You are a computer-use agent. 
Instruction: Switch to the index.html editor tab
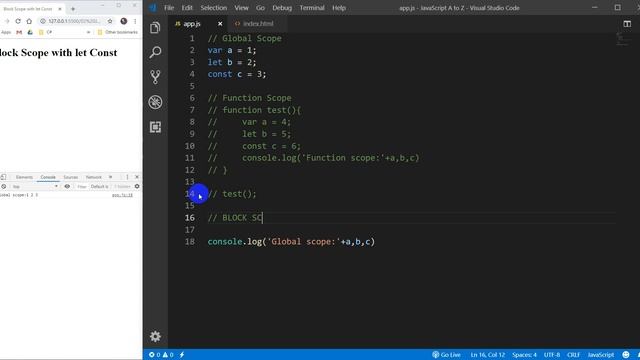tap(257, 24)
